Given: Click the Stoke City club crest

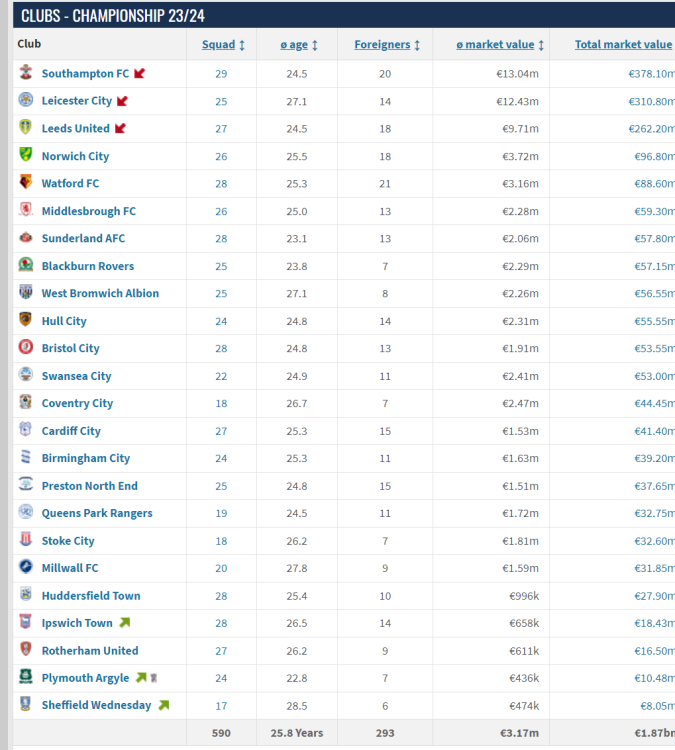Looking at the screenshot, I should pyautogui.click(x=26, y=540).
